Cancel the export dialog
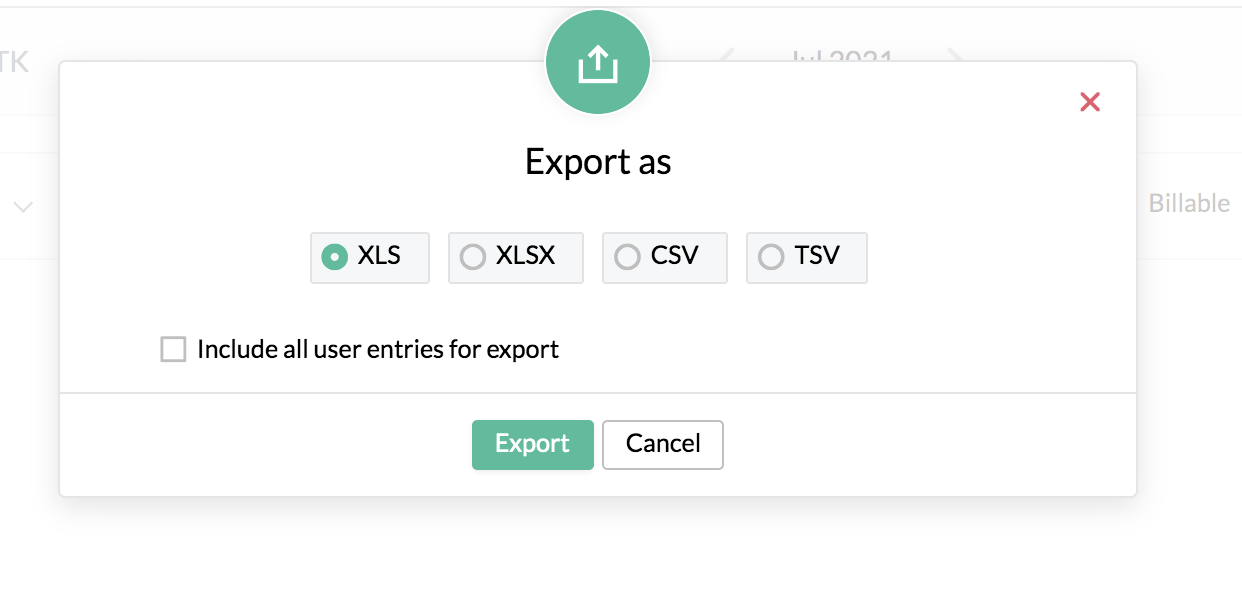 [663, 444]
